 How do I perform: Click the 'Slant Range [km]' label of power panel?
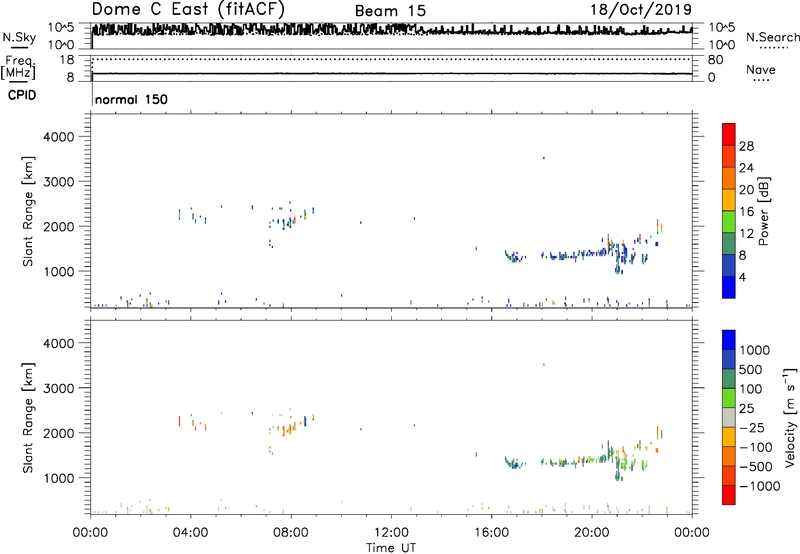[28, 211]
